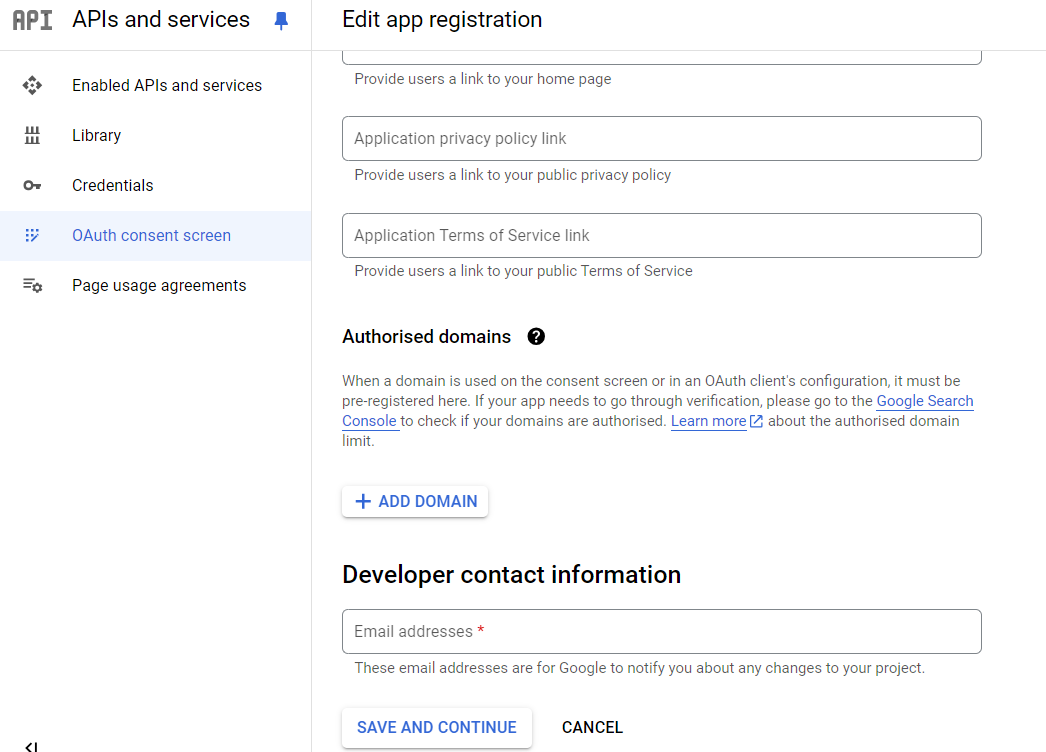Click the Page usage agreements icon
The height and width of the screenshot is (752, 1046).
(32, 286)
